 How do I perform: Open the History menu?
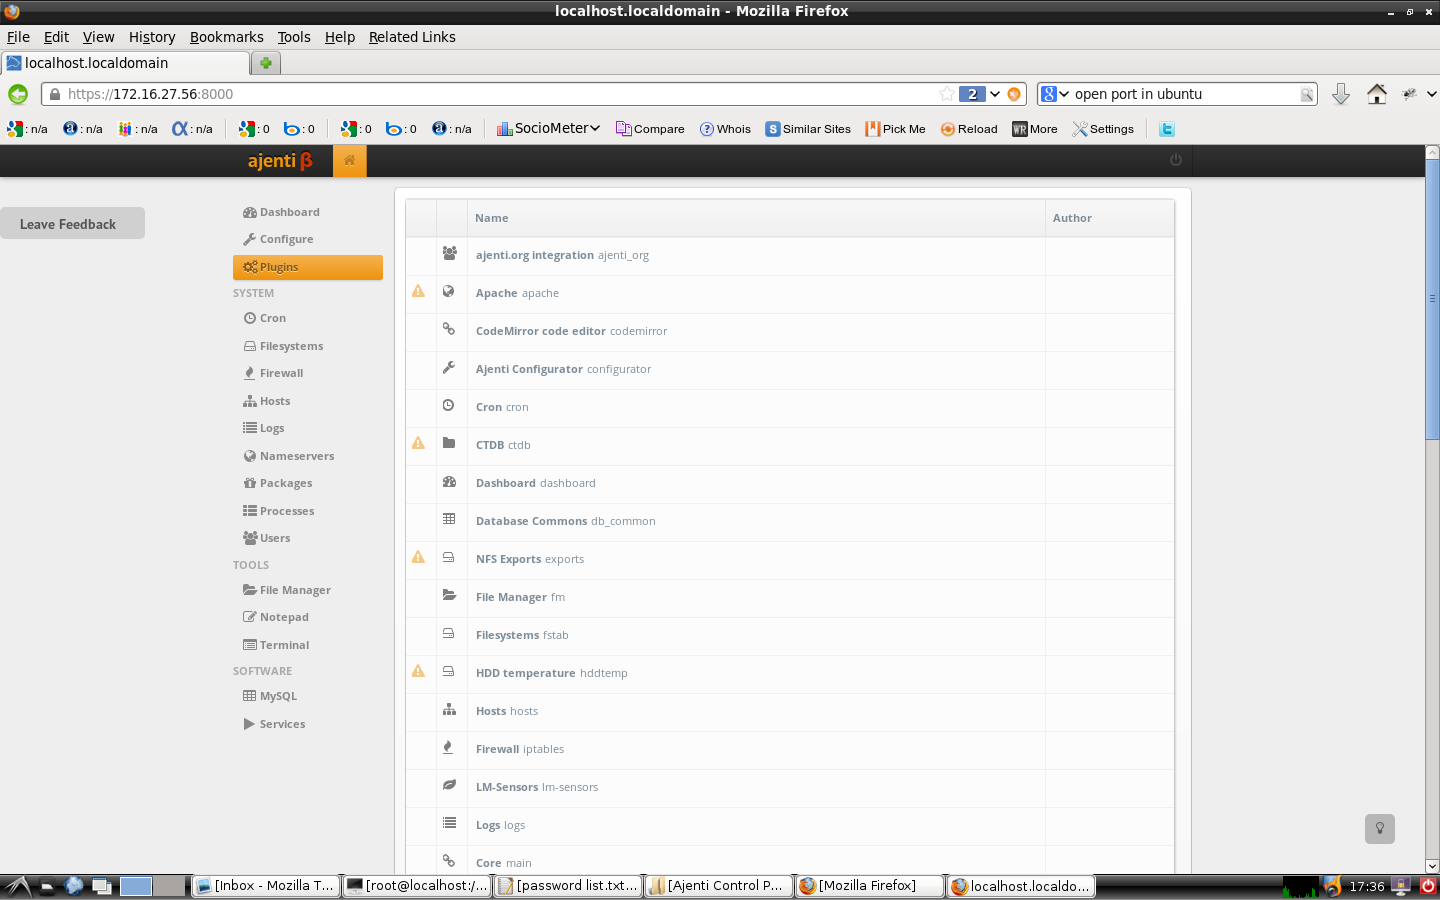pos(151,37)
